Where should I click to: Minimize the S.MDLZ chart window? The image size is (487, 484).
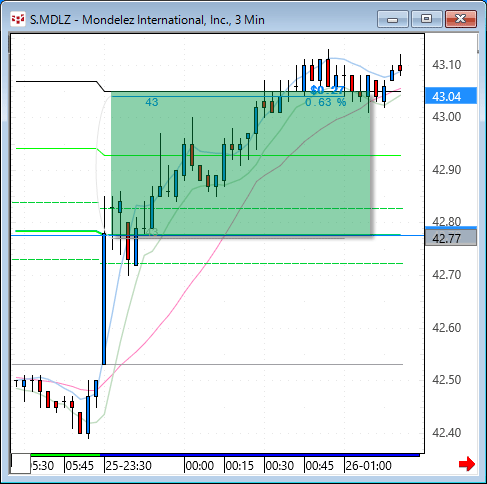click(x=393, y=19)
